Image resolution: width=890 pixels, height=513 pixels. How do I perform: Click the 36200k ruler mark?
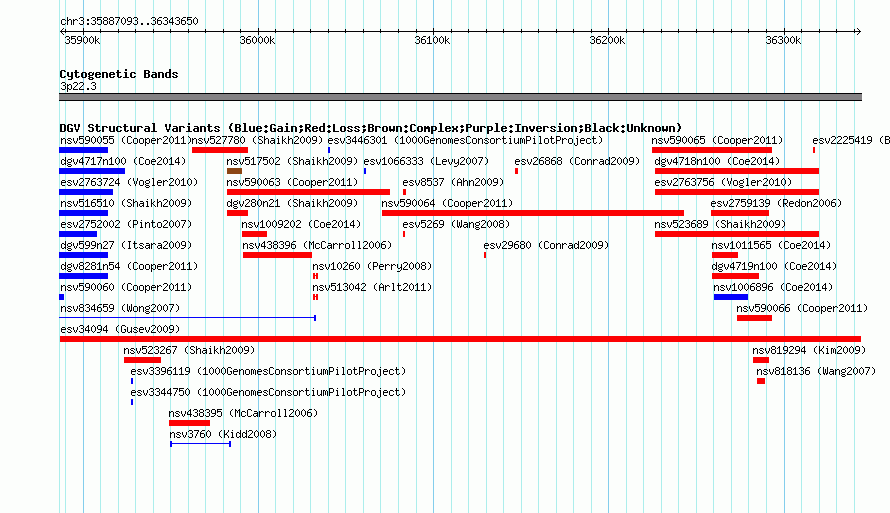click(607, 40)
